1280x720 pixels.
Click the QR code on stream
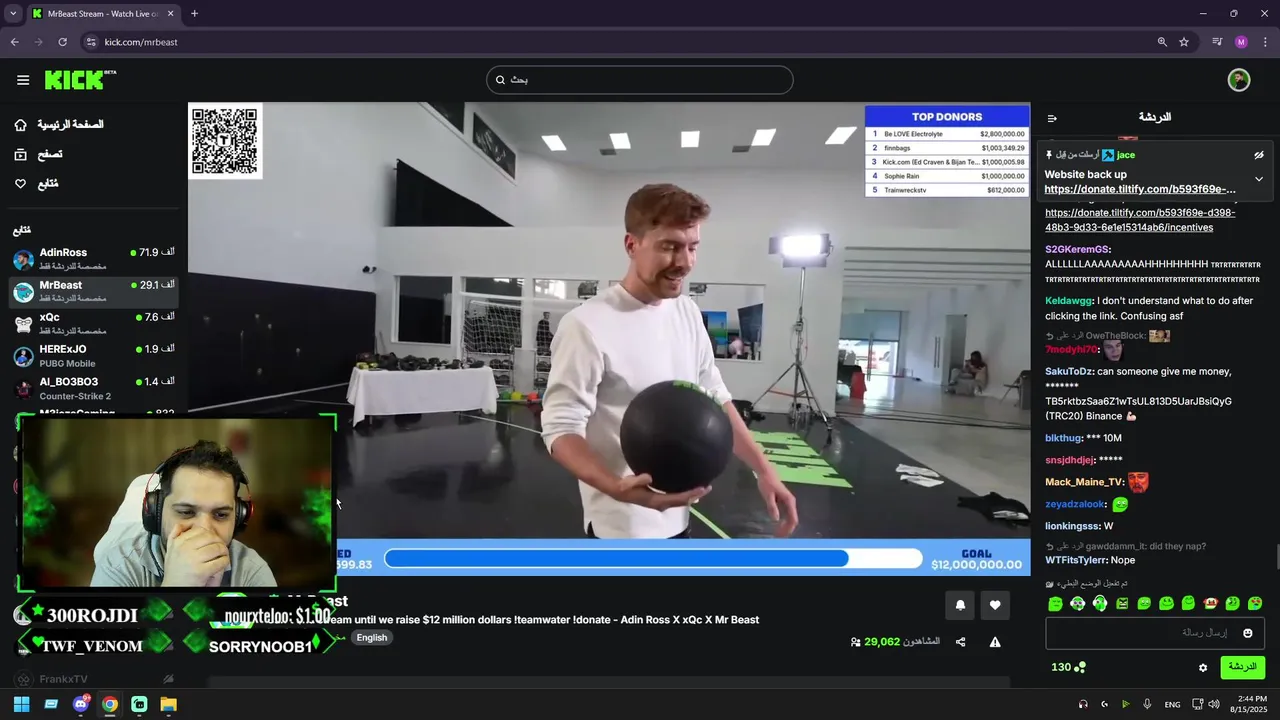coord(225,141)
